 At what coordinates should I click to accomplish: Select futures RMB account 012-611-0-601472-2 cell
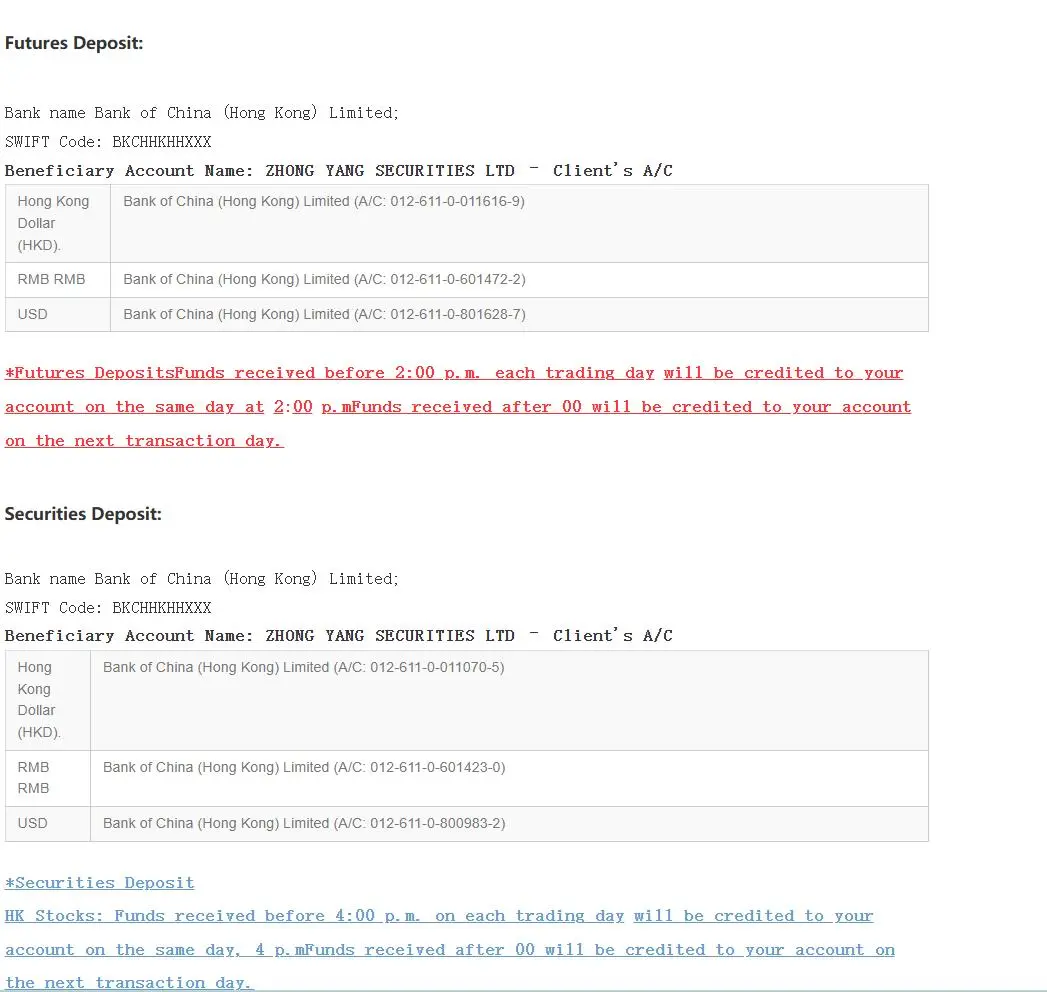pos(519,280)
